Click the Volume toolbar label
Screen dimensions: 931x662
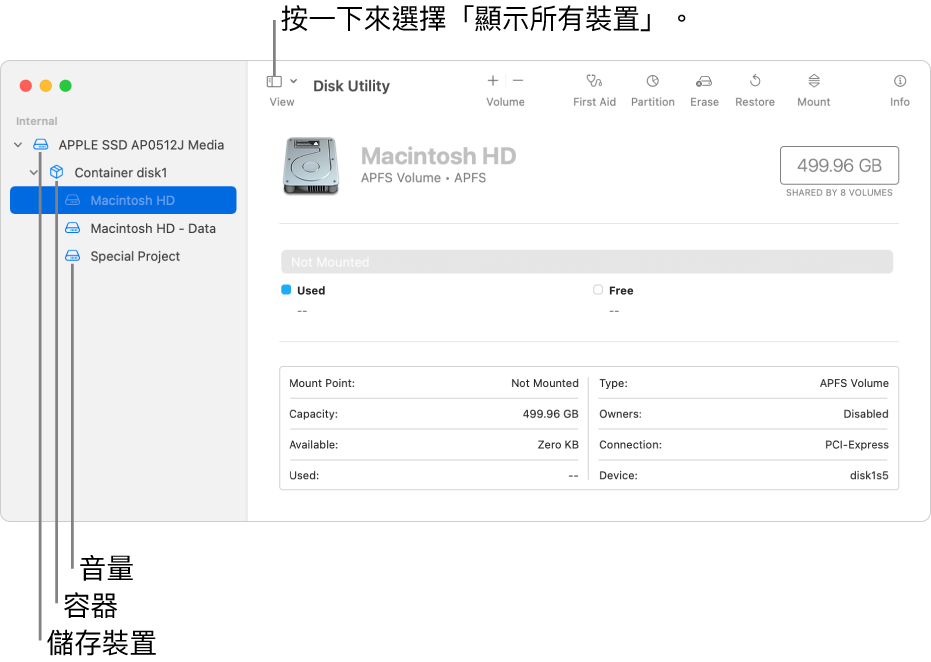(x=505, y=102)
